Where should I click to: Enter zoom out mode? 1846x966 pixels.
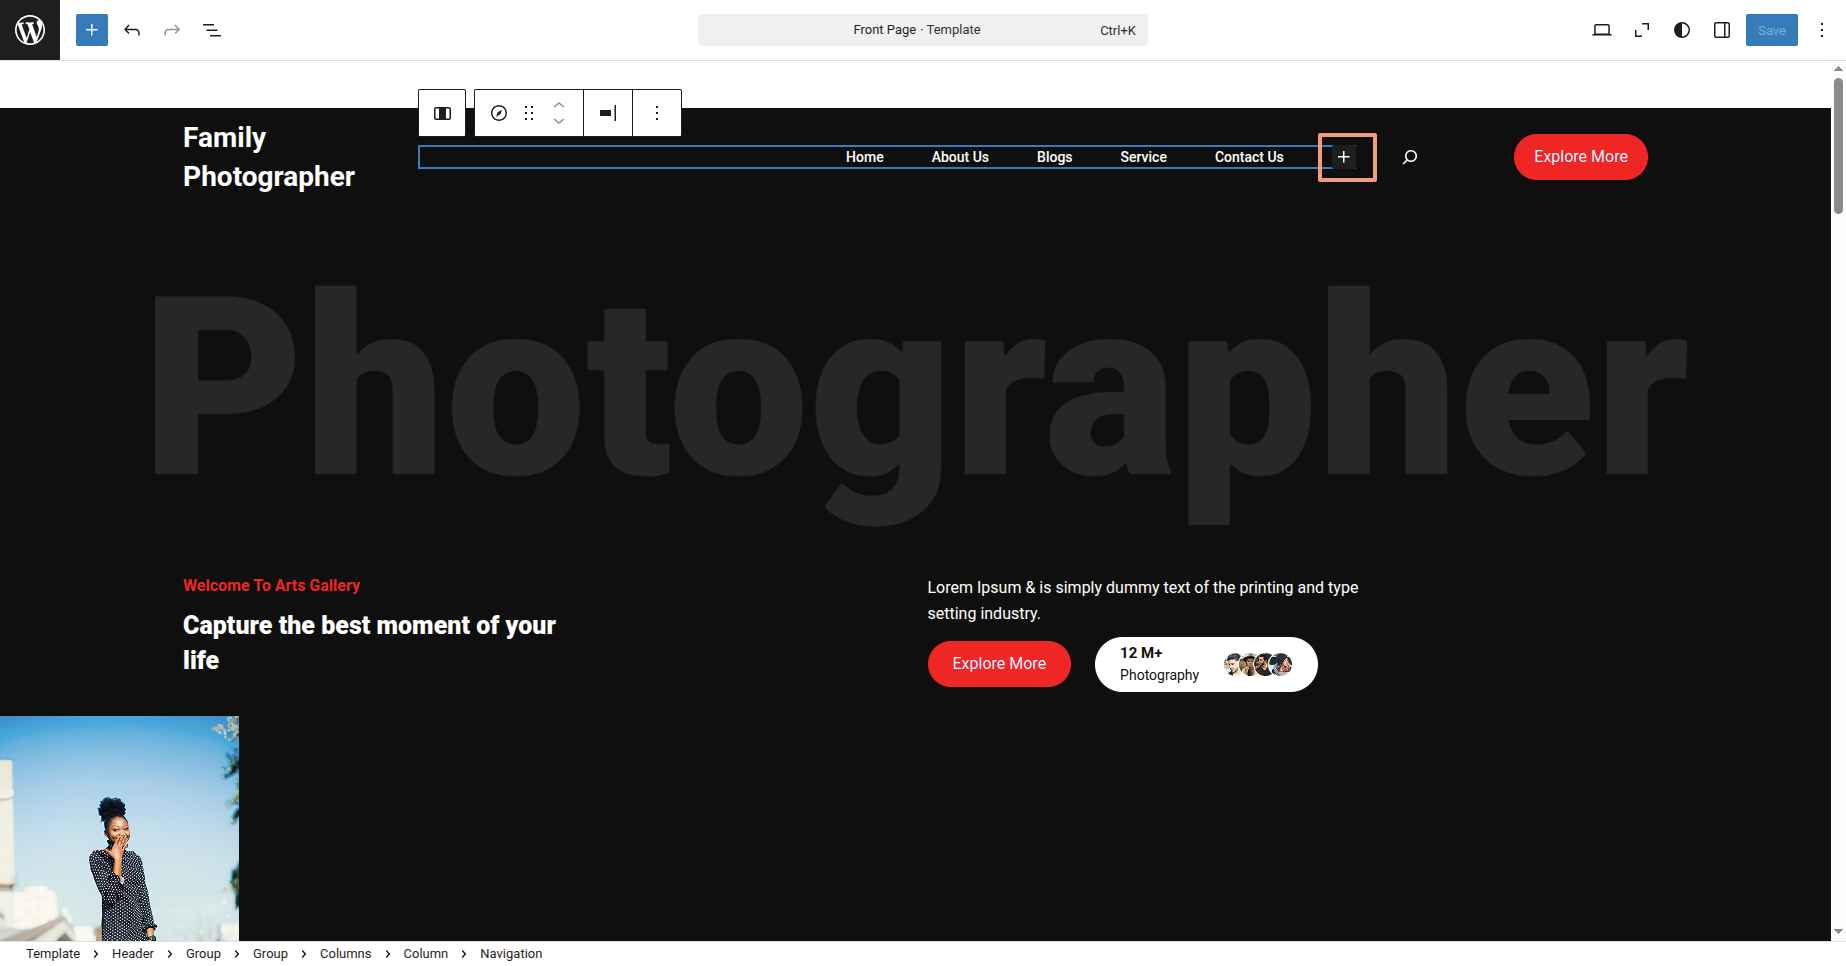(1642, 30)
